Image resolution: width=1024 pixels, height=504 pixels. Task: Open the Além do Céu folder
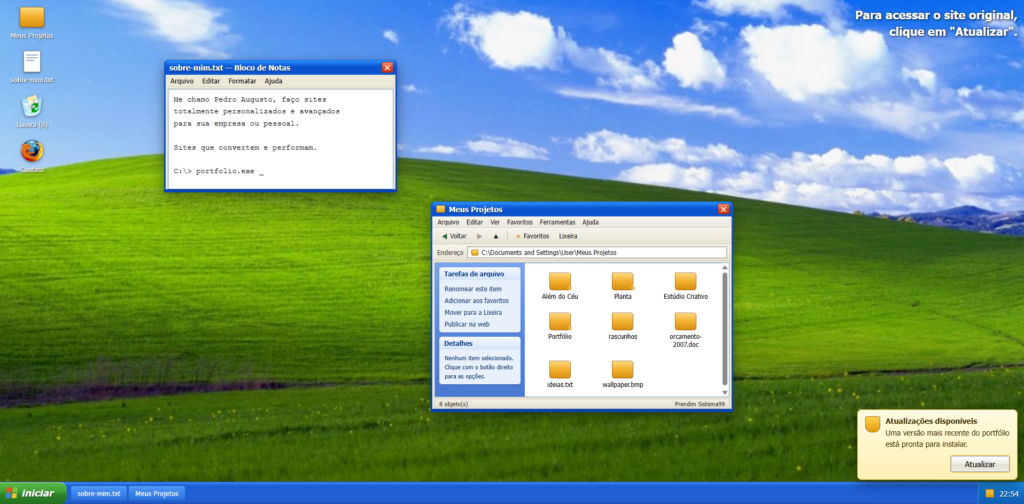tap(560, 286)
